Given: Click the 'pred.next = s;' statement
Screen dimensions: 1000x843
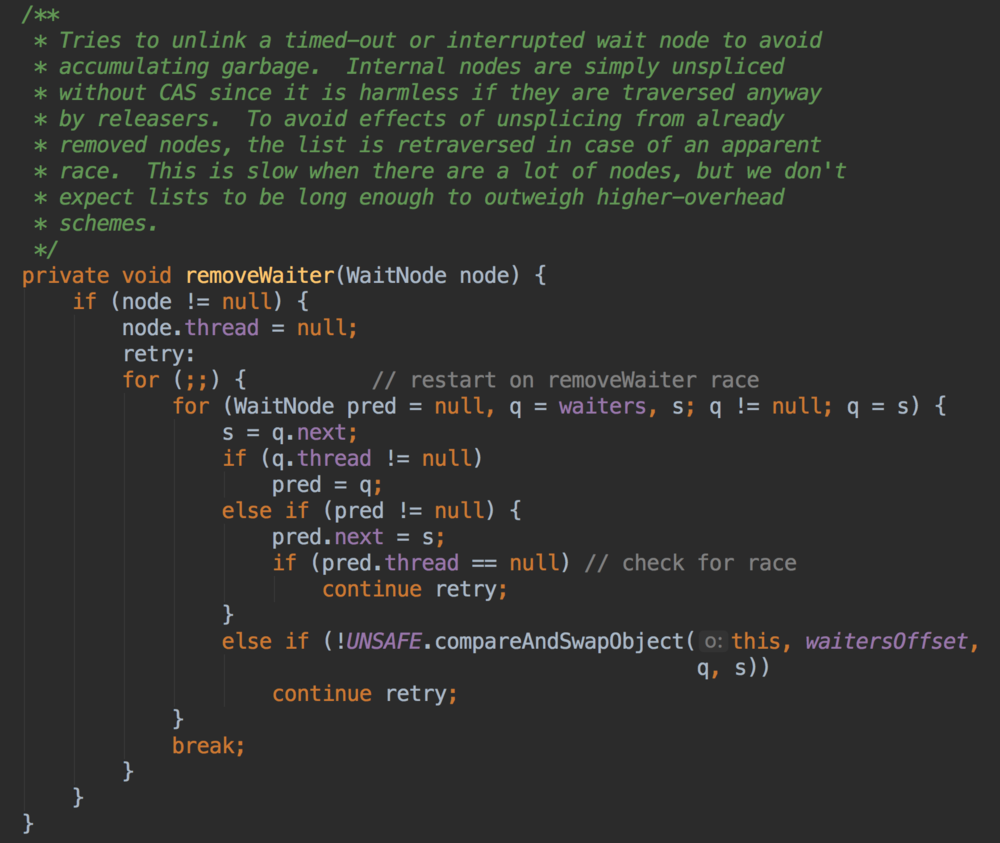Looking at the screenshot, I should 358,538.
